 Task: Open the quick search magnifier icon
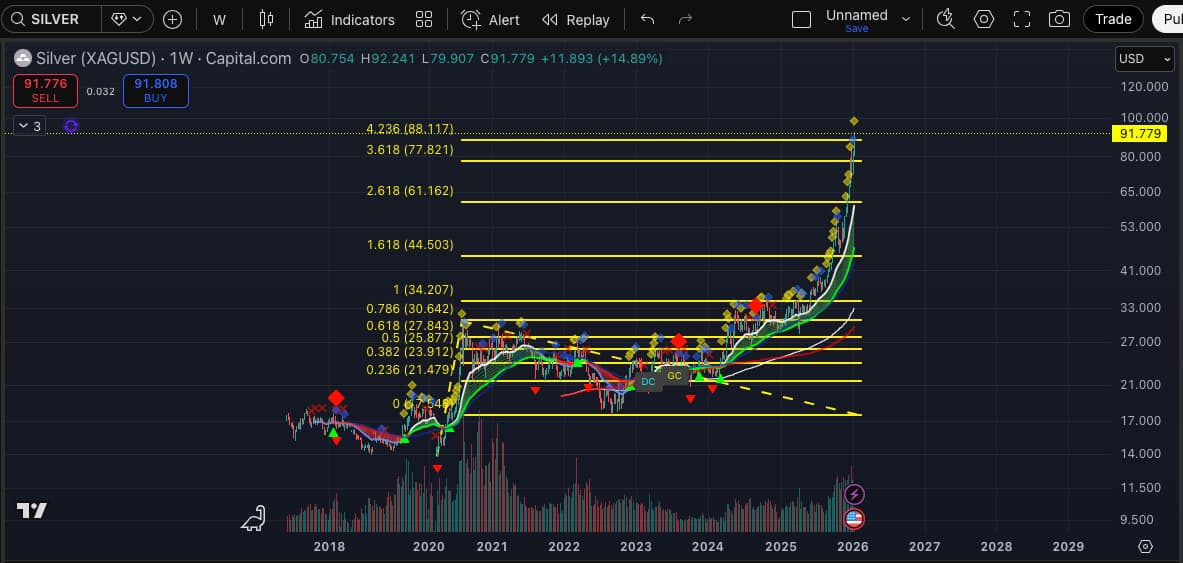[x=945, y=19]
